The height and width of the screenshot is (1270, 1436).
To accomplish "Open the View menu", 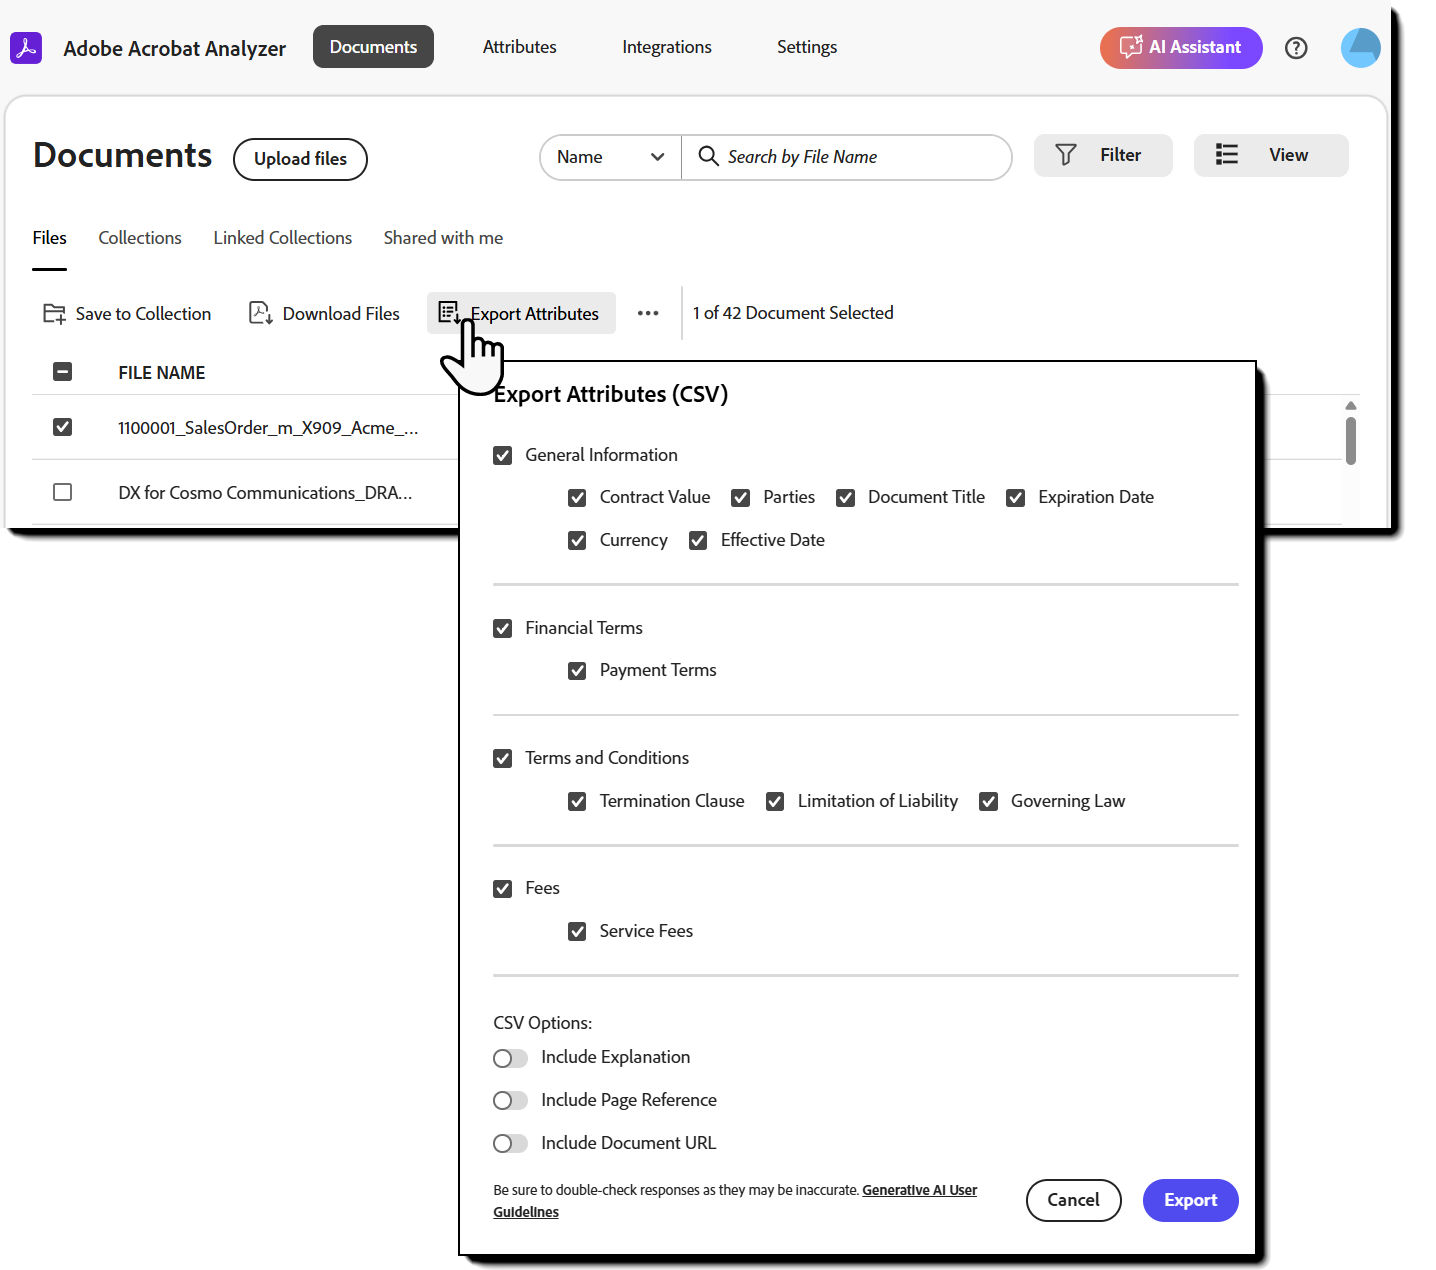I will [x=1270, y=155].
